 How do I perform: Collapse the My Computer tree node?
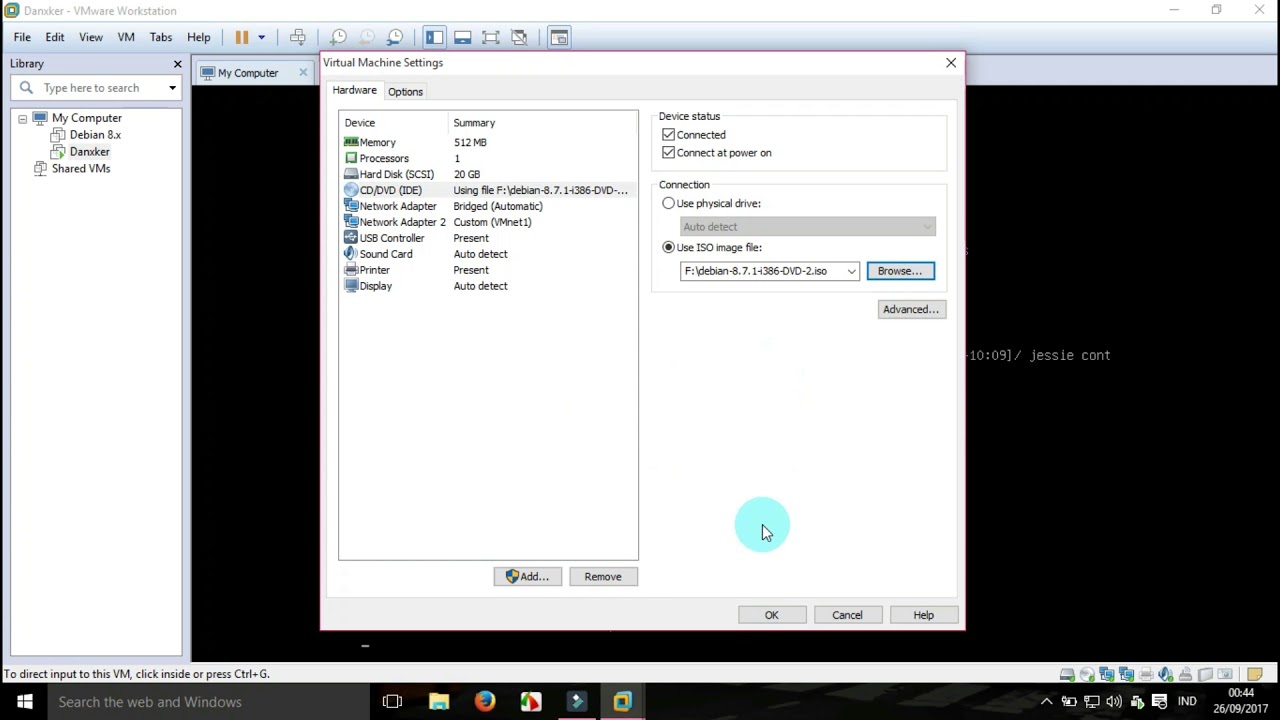(22, 118)
